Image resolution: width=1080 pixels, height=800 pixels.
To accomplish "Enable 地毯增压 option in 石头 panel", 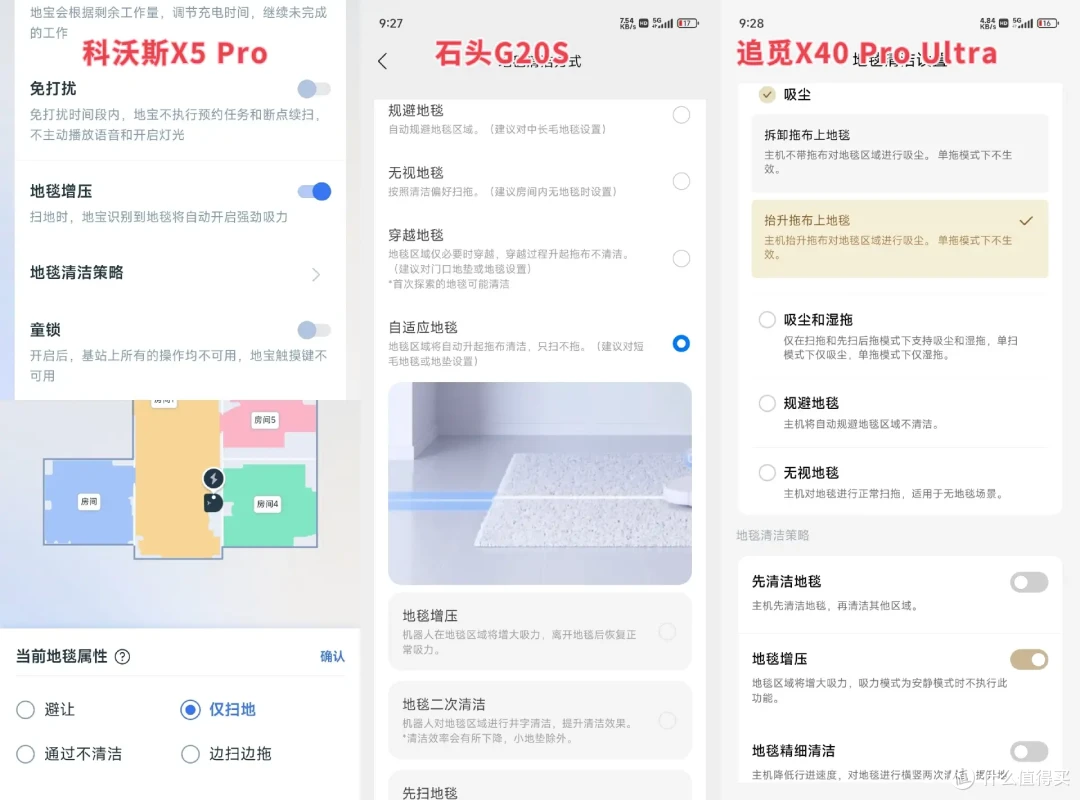I will pos(667,632).
